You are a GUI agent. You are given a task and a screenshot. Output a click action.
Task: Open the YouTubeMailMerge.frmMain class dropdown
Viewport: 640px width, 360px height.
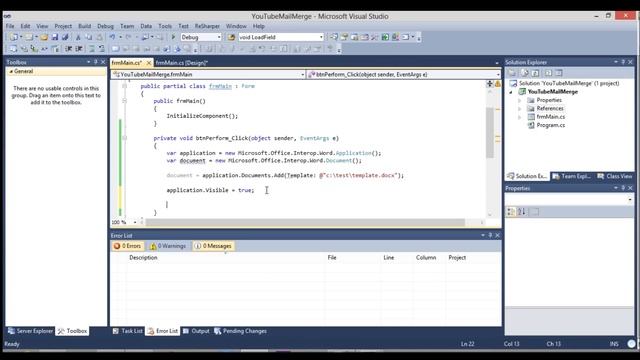point(302,75)
